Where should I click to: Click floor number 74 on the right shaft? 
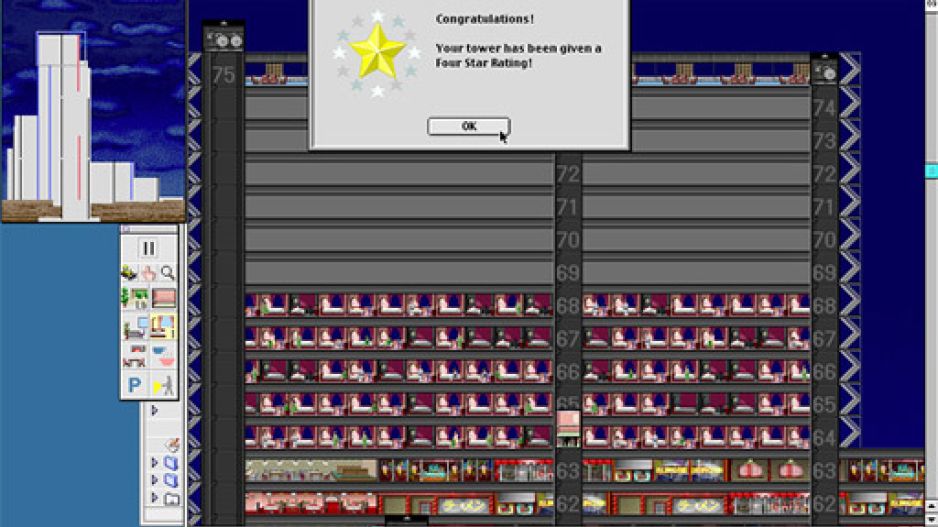coord(824,108)
